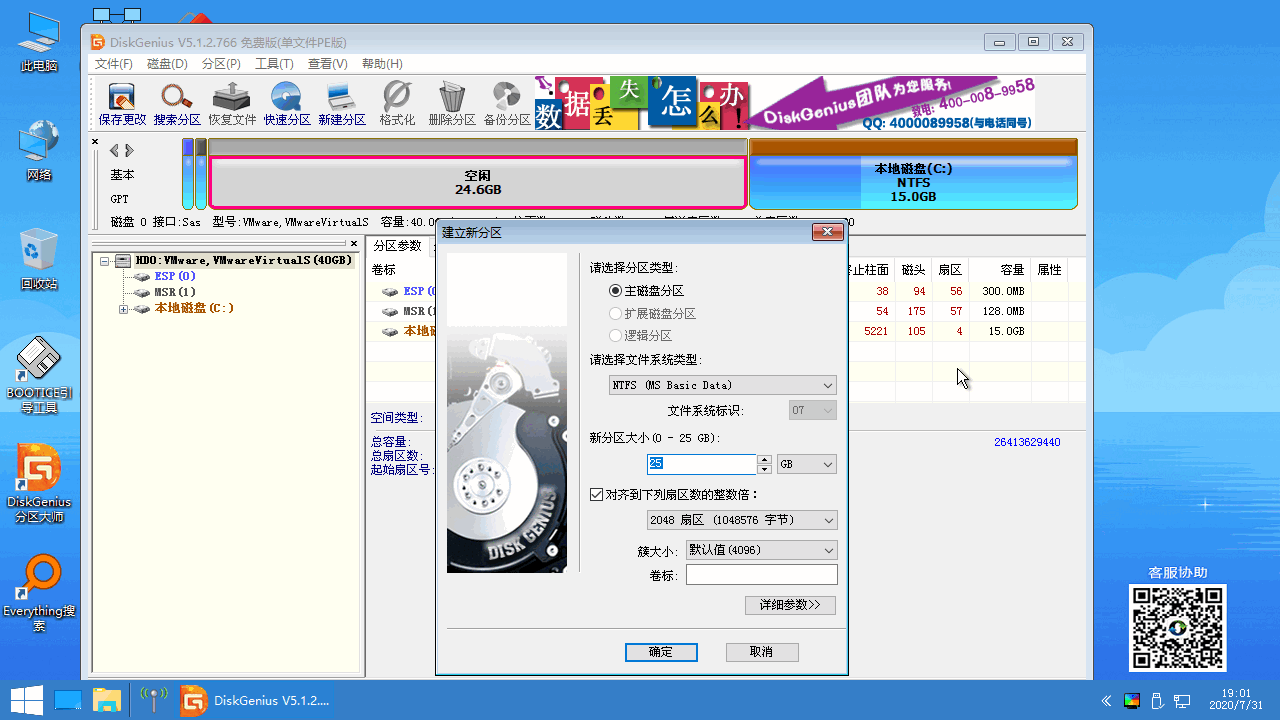Go to next disk arrow
This screenshot has width=1280, height=720.
[x=129, y=151]
